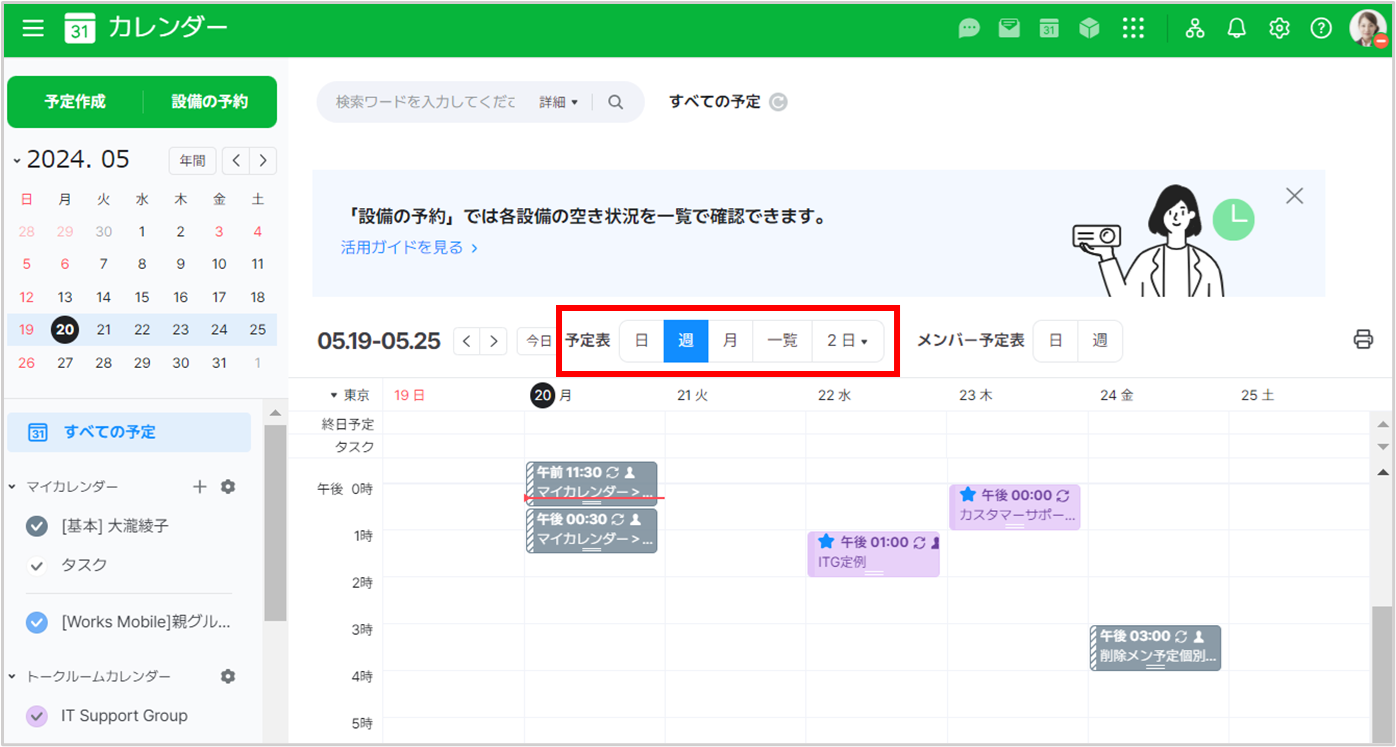The width and height of the screenshot is (1396, 747).
Task: Click the notification bell icon
Action: pyautogui.click(x=1237, y=29)
